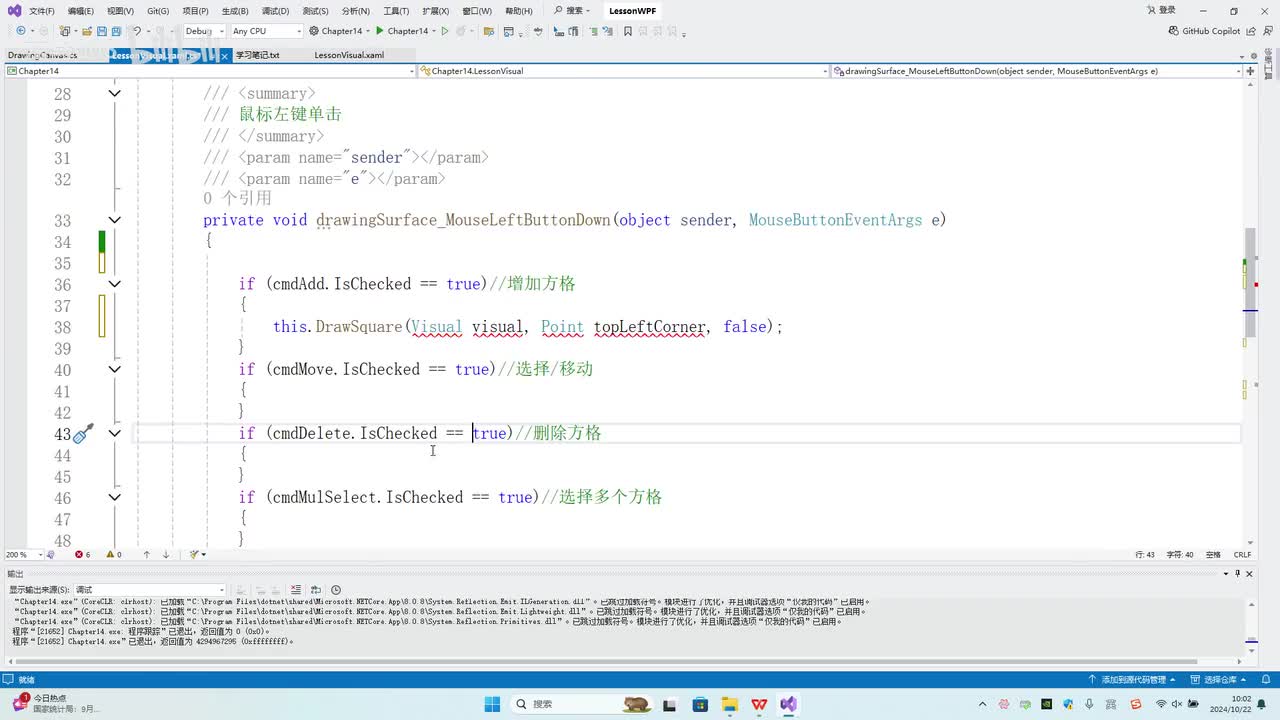Click the Undo toolbar icon

tap(137, 31)
